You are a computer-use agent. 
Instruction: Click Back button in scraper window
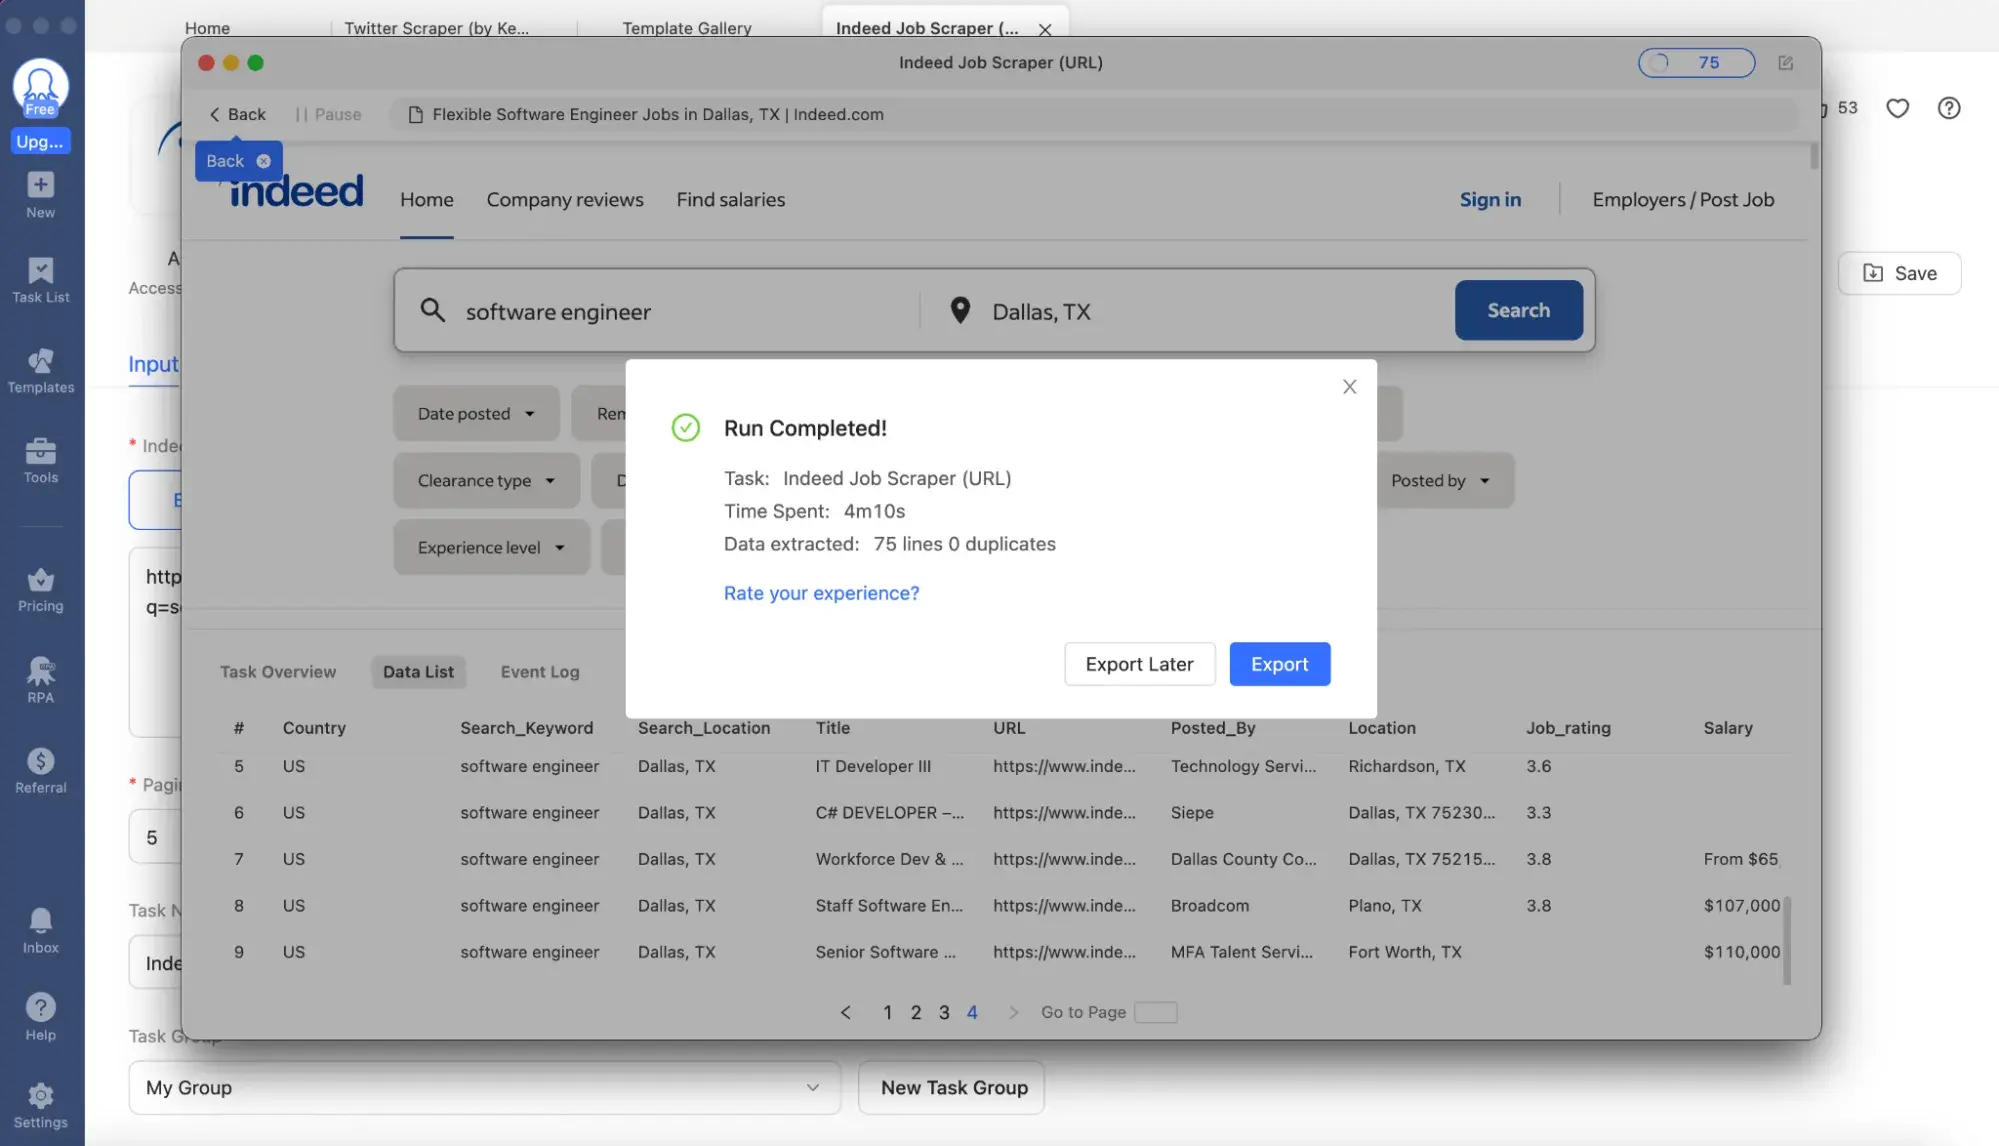click(237, 114)
